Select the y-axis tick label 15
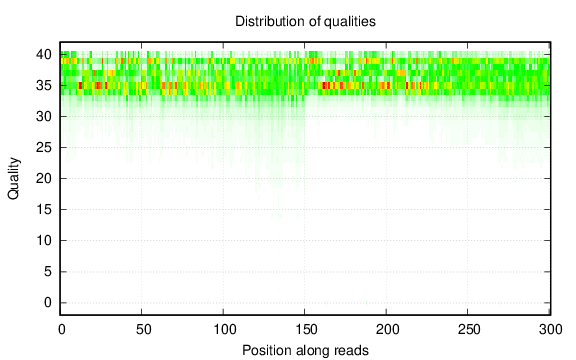Viewport: 576px width, 360px height. (44, 209)
